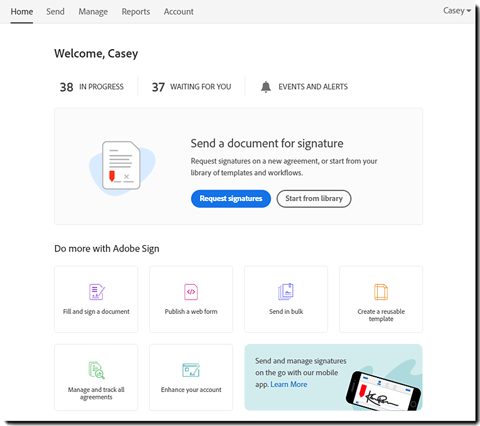This screenshot has width=480, height=426.
Task: Click the Publish a web form icon
Action: [191, 292]
